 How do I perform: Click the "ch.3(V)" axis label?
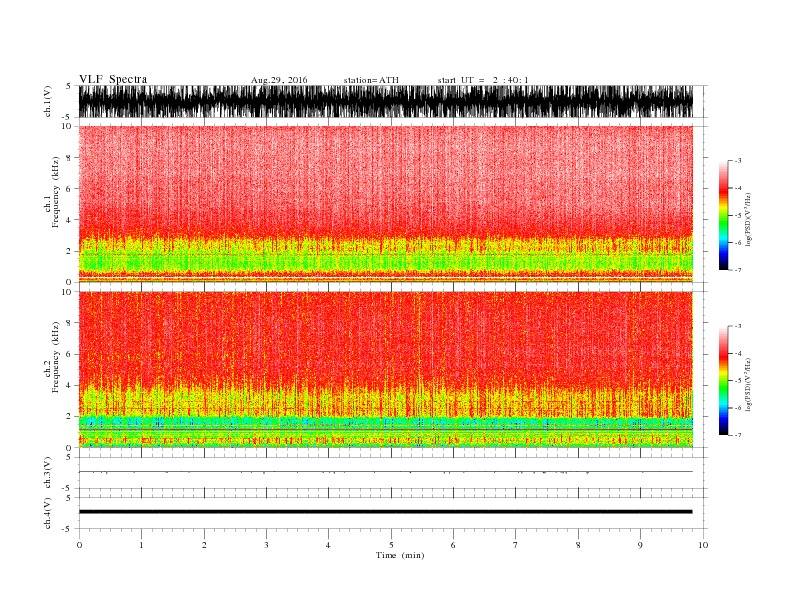click(48, 473)
